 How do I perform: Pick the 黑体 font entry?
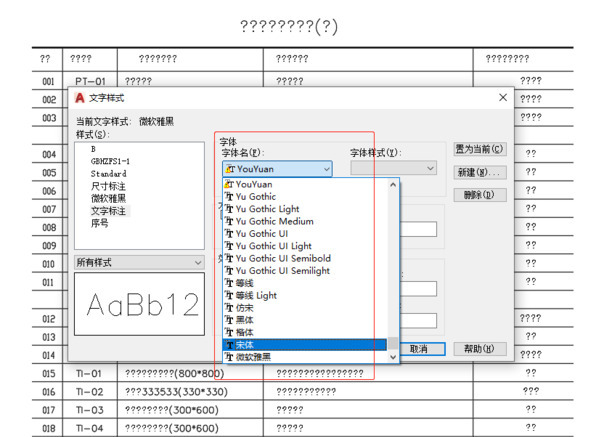point(305,320)
